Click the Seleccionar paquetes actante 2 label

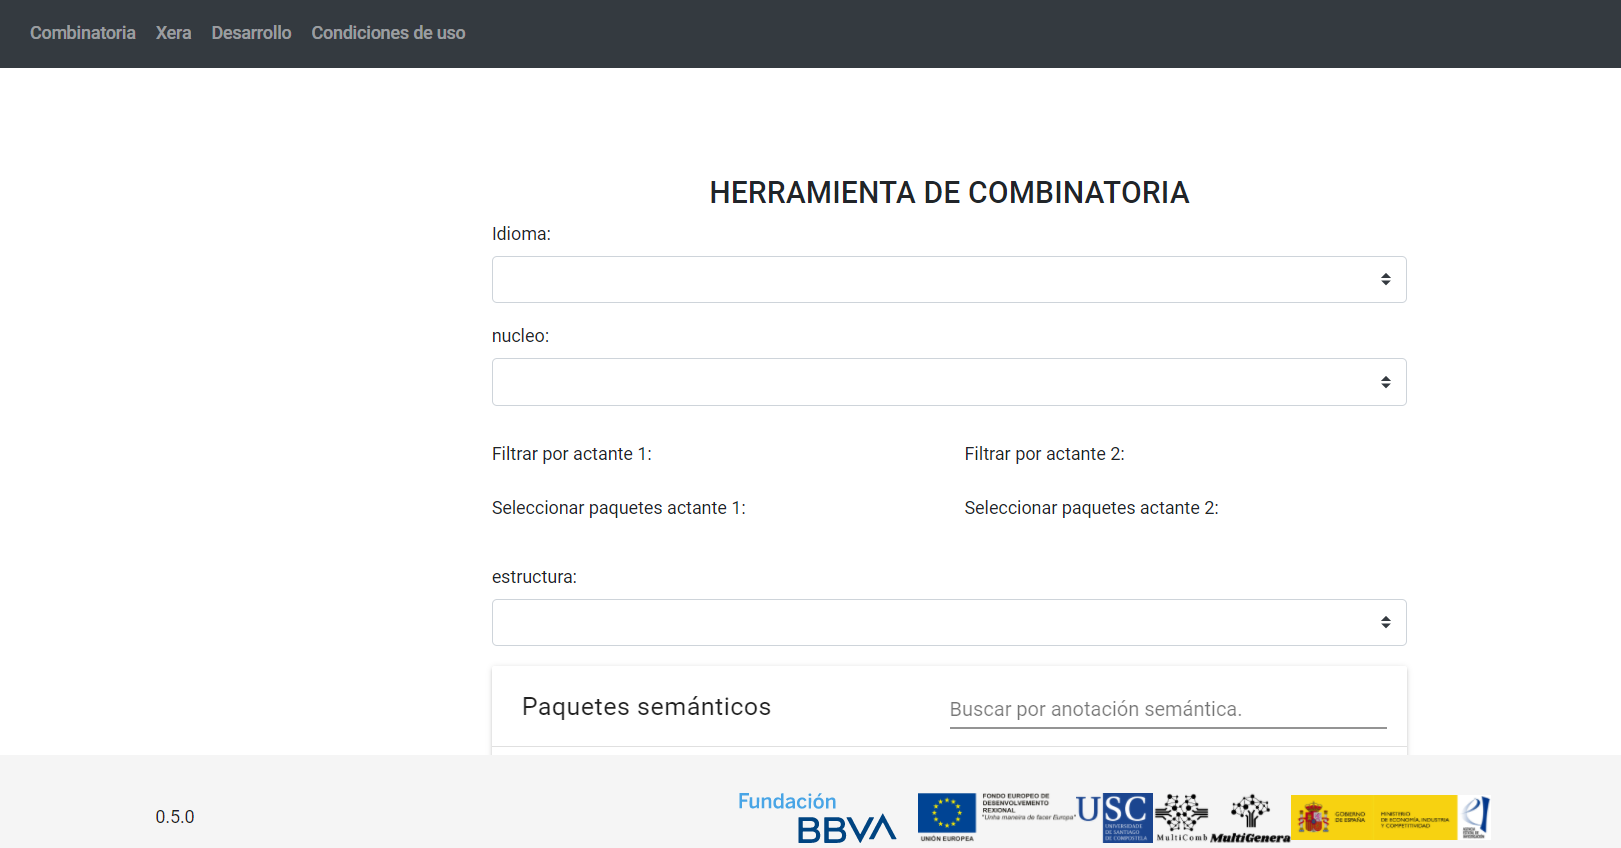tap(1091, 508)
